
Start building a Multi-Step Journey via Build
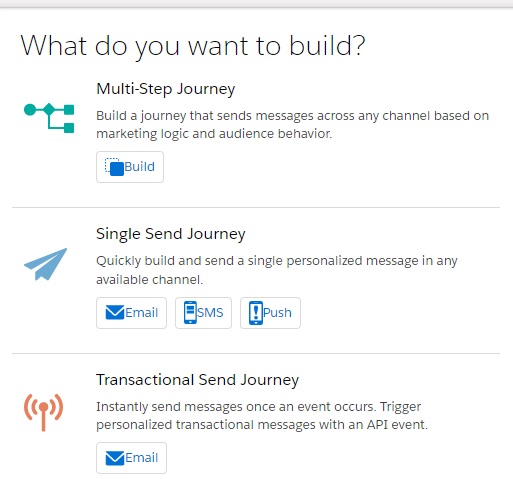tap(130, 167)
